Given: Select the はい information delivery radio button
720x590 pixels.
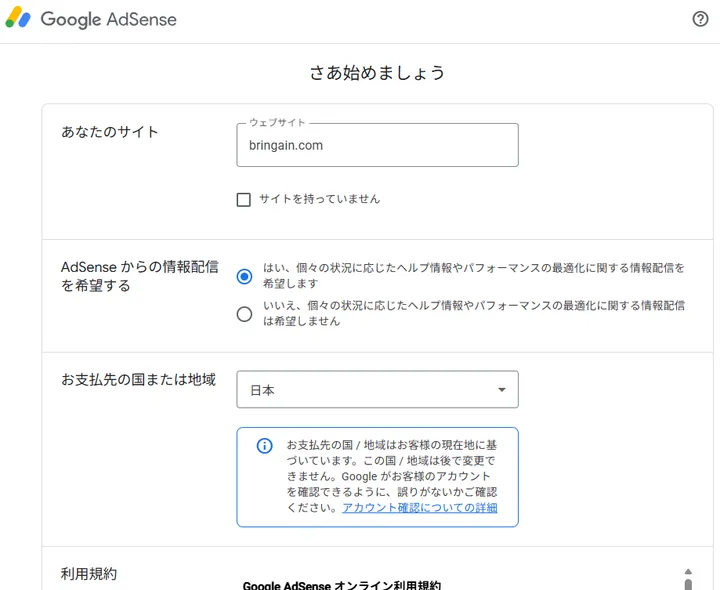Looking at the screenshot, I should click(244, 276).
